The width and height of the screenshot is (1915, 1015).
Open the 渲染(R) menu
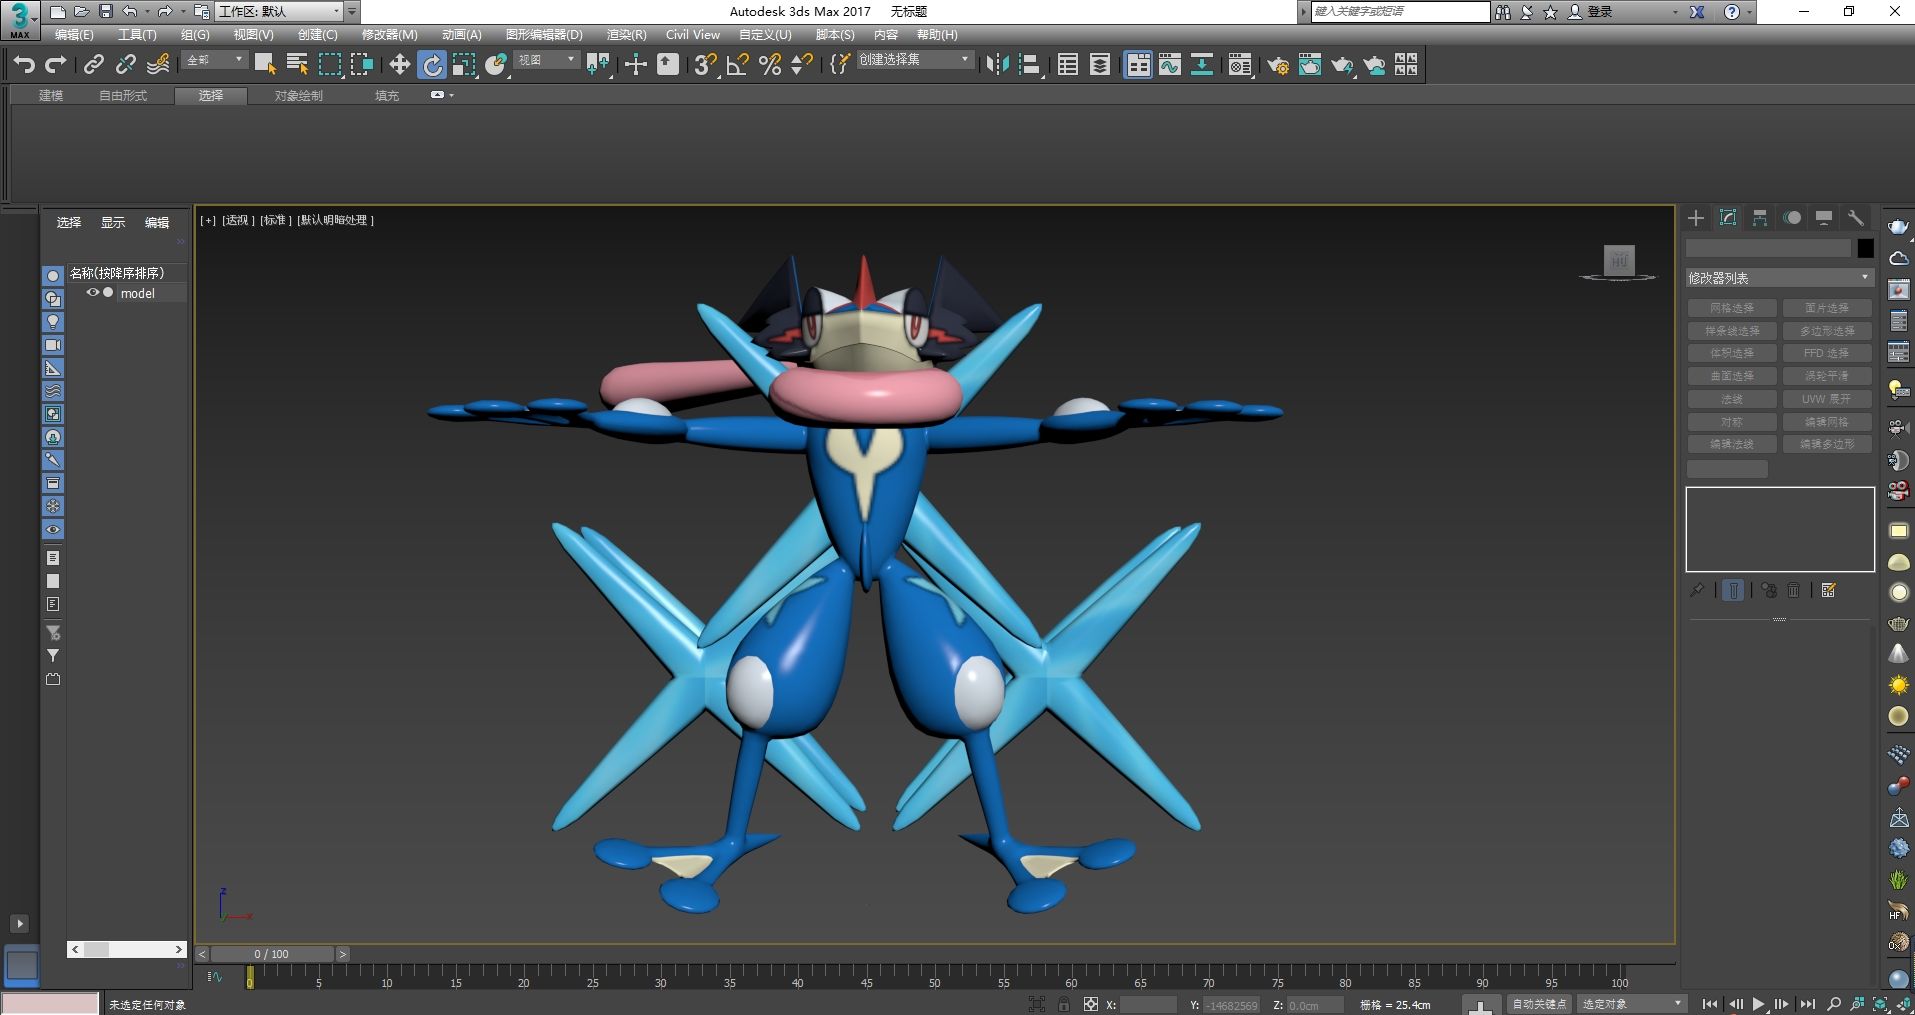click(626, 34)
